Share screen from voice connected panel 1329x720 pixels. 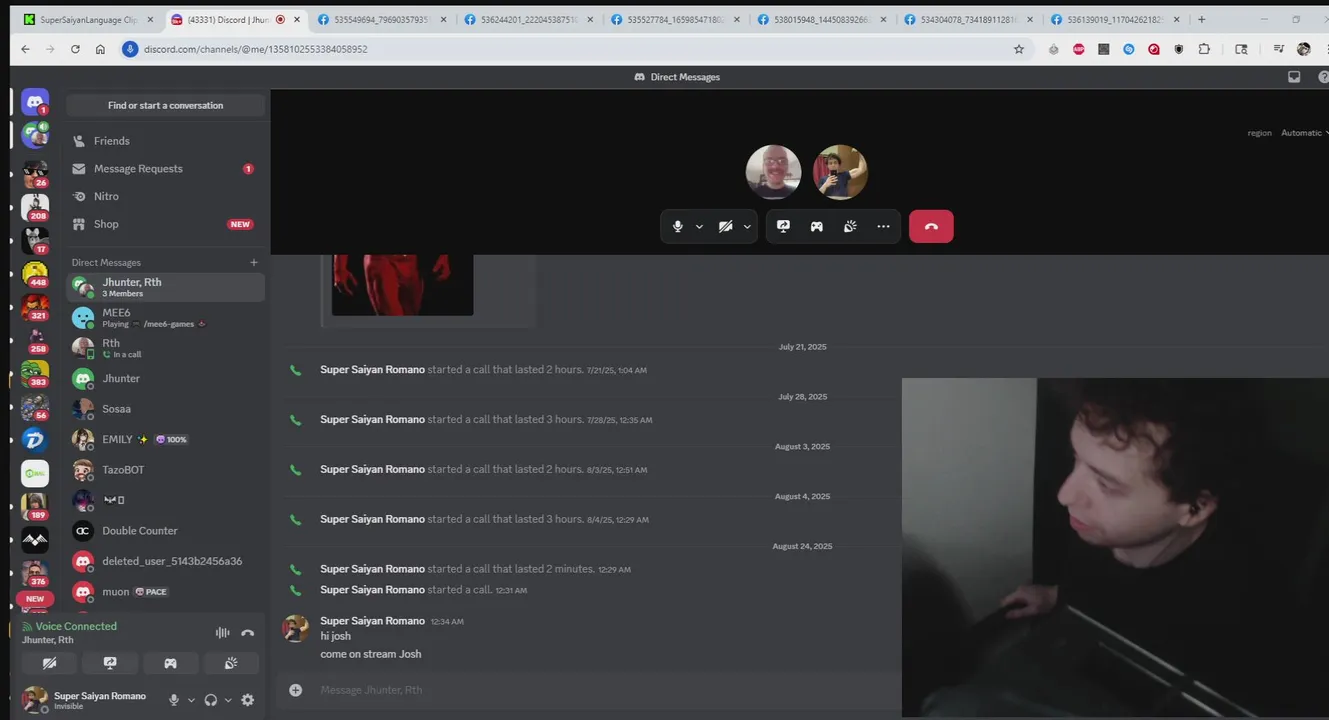[x=110, y=663]
